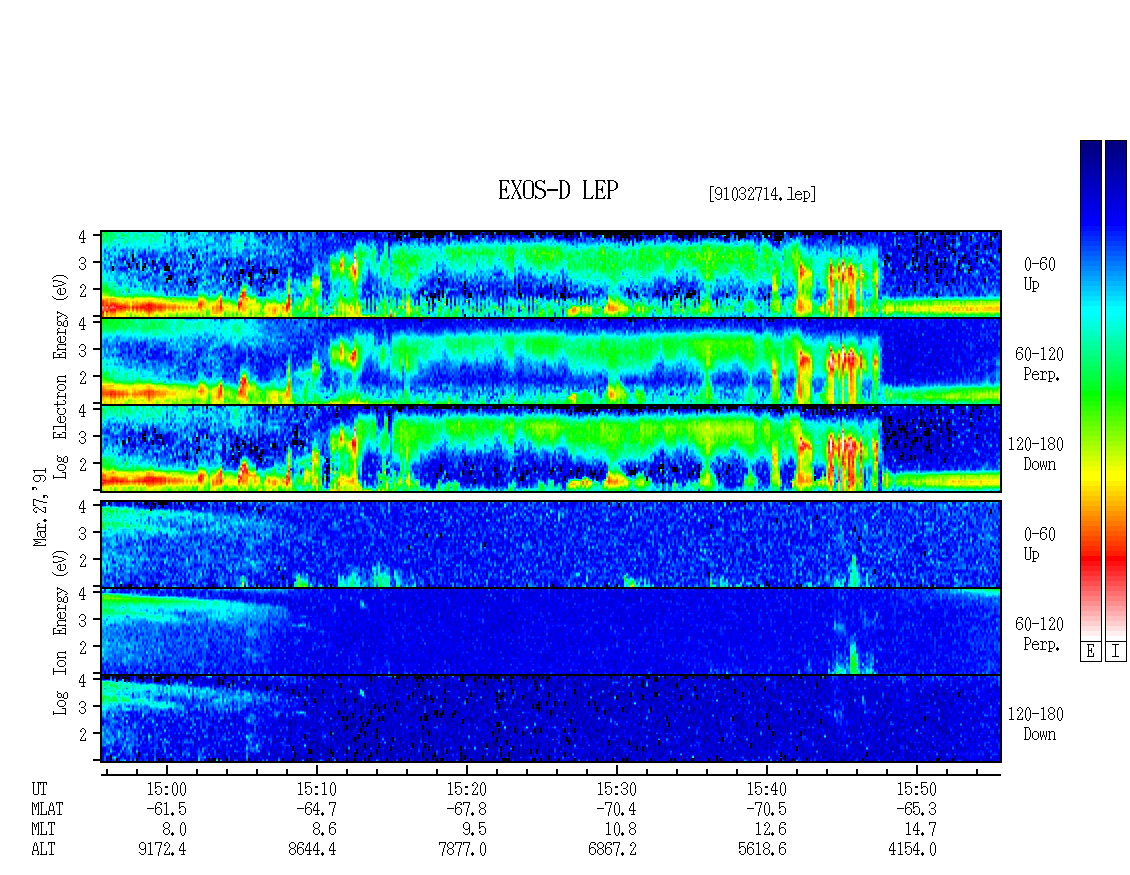The width and height of the screenshot is (1130, 875).
Task: Click the ALT value "7877.0"
Action: [462, 850]
